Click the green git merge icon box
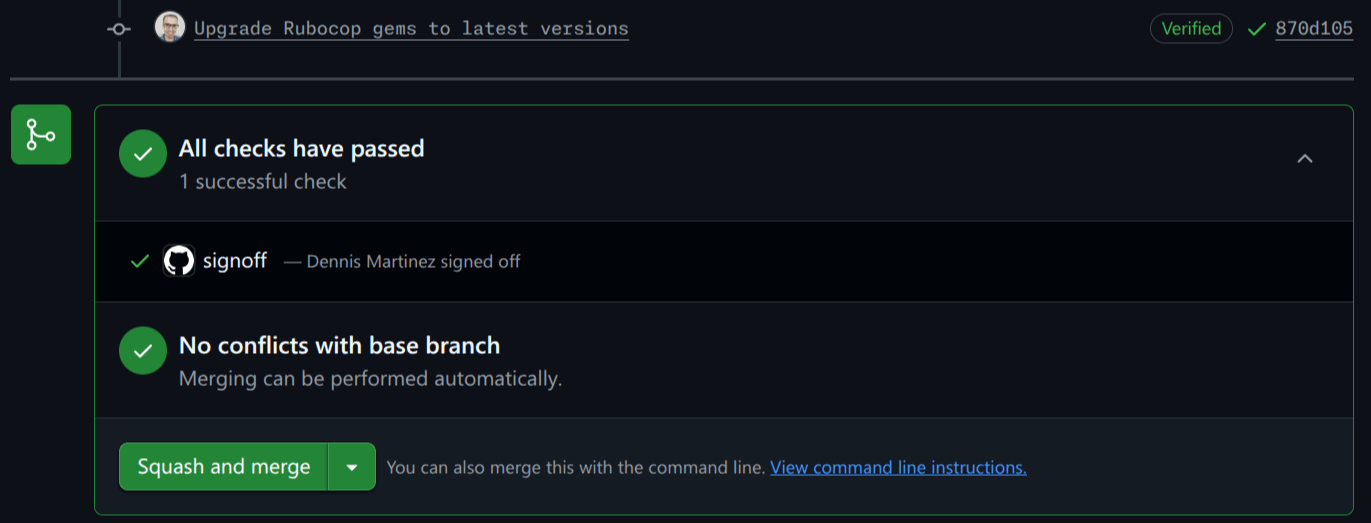Screen dimensions: 1371x523 click(x=41, y=134)
